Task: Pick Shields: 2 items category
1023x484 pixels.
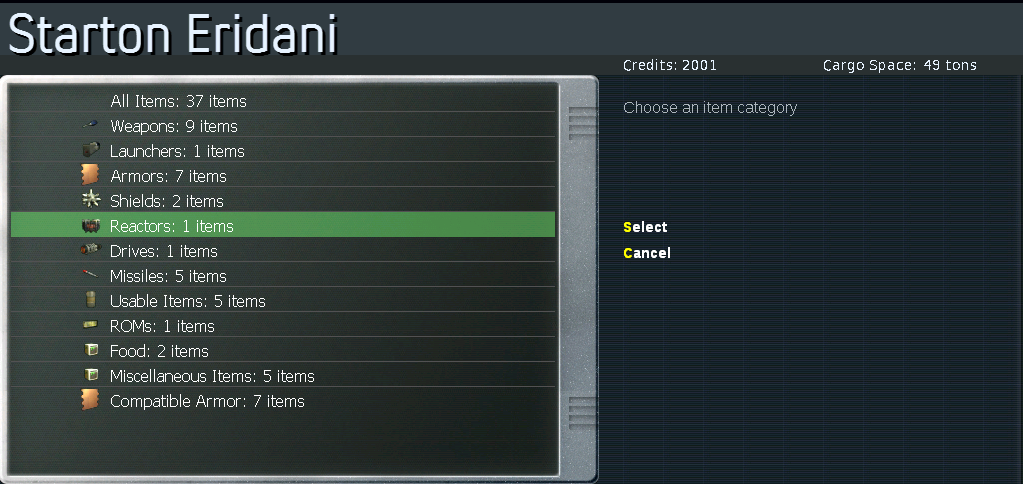Action: [x=283, y=201]
